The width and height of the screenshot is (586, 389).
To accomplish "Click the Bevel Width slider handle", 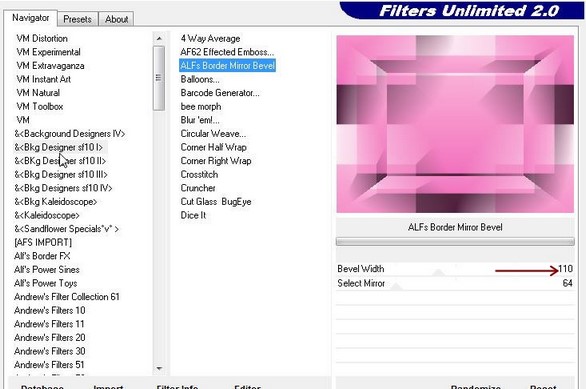I will (438, 272).
